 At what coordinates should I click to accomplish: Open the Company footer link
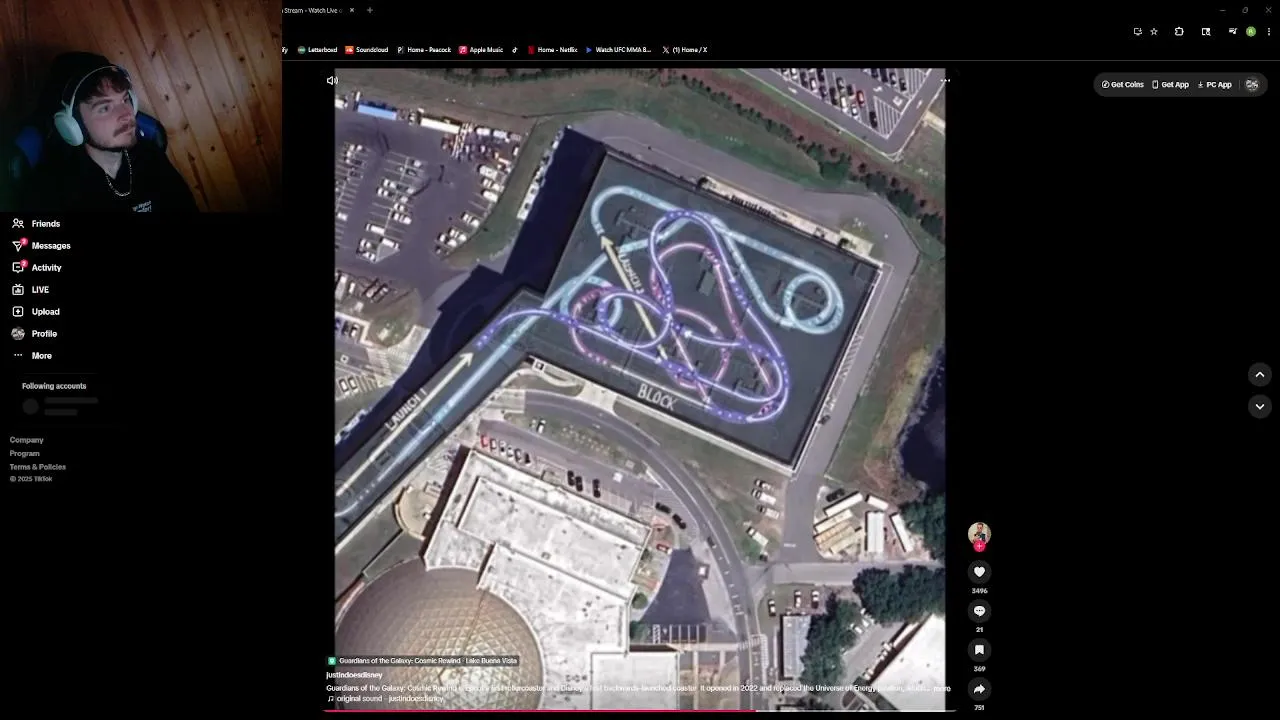tap(27, 440)
